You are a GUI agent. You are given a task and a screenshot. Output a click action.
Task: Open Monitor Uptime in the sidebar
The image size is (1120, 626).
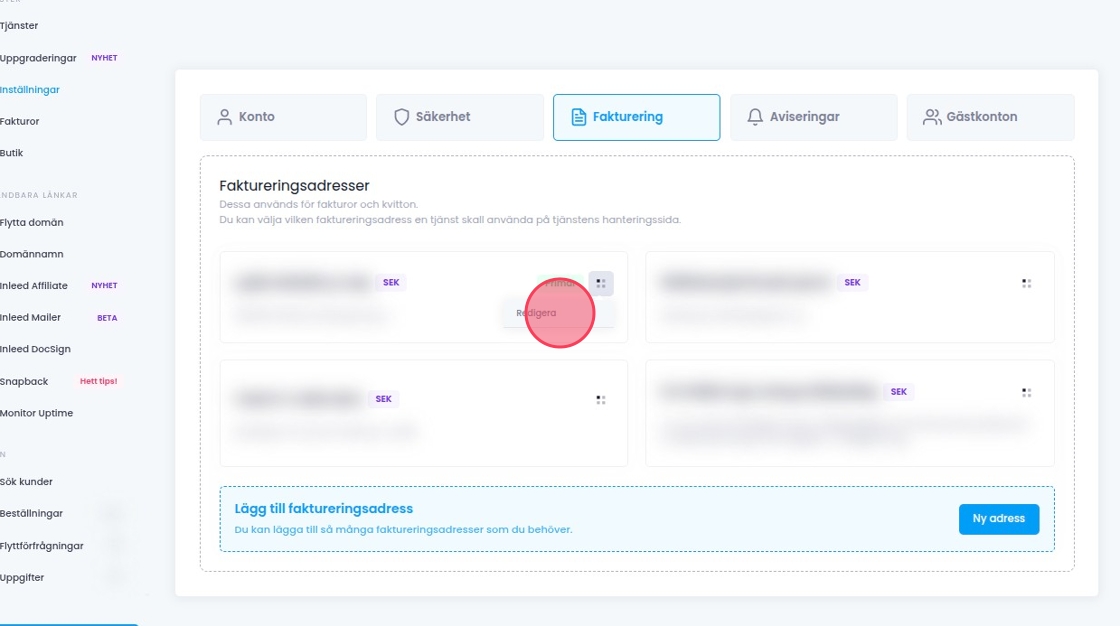[x=36, y=413]
